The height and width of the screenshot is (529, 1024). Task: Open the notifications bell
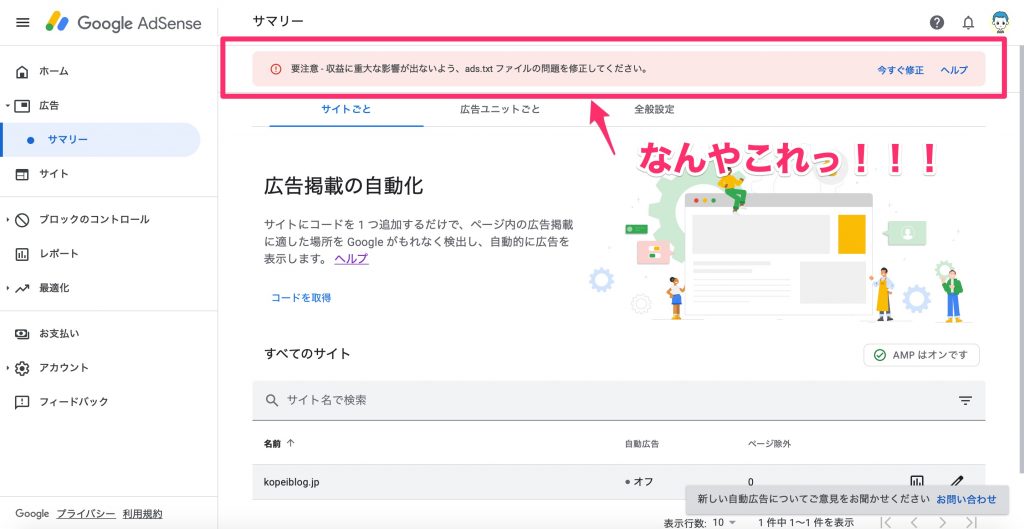tap(968, 22)
